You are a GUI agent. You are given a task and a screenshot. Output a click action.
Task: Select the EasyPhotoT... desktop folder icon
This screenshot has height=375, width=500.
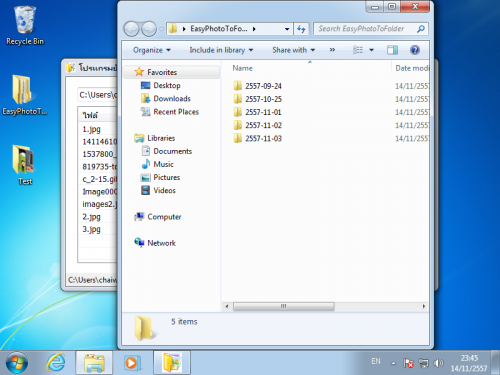point(24,95)
